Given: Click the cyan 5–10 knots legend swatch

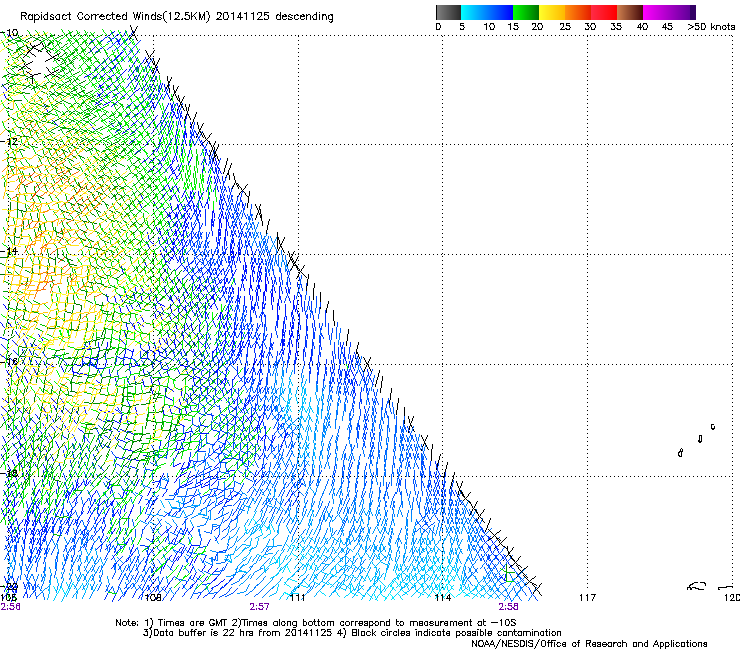Looking at the screenshot, I should [474, 12].
